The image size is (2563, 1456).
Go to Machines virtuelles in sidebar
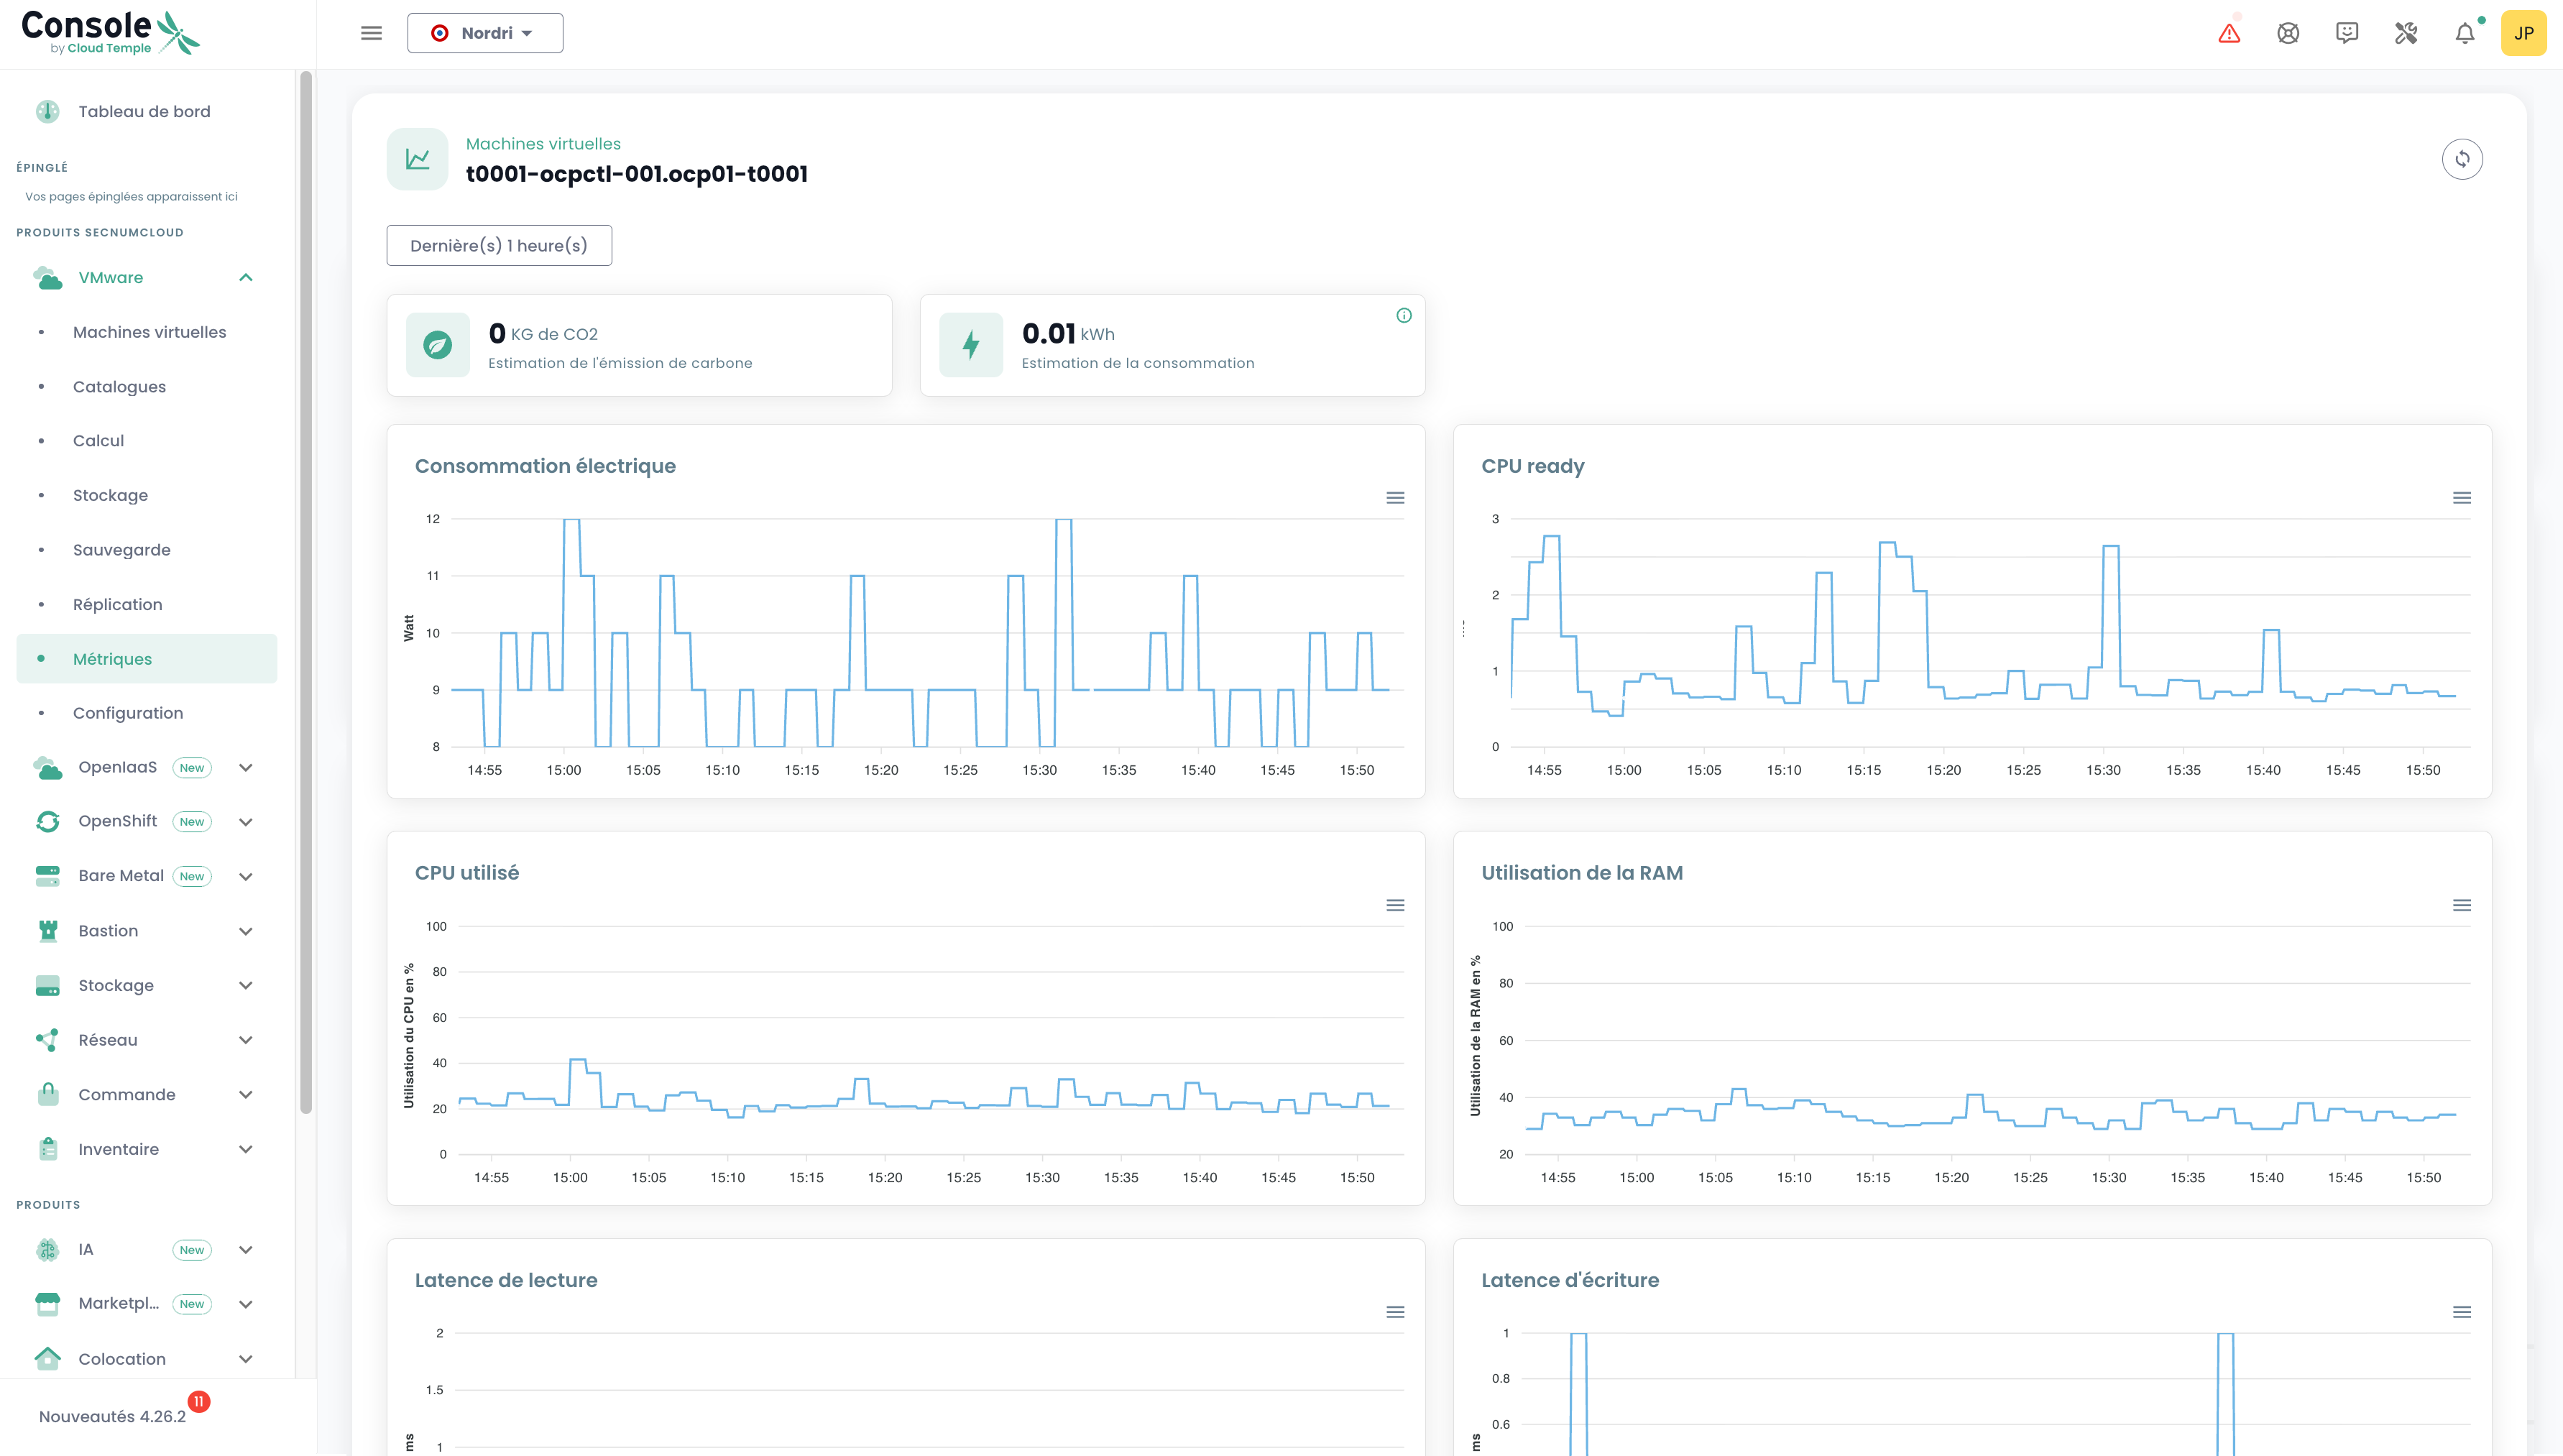(149, 332)
